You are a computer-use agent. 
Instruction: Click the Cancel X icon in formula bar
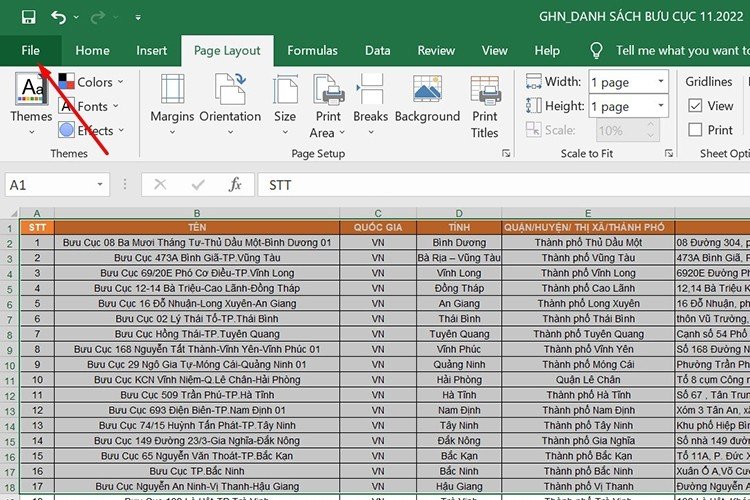point(160,185)
